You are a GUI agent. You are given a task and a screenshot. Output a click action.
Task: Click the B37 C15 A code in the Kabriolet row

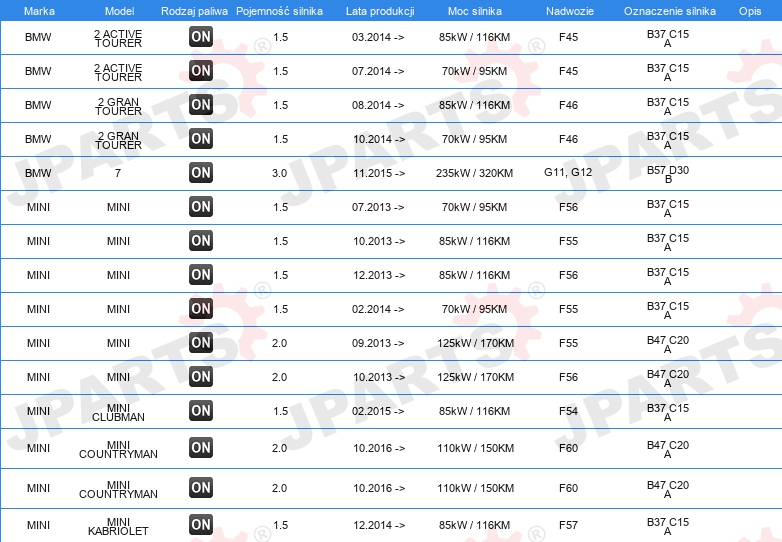(668, 527)
